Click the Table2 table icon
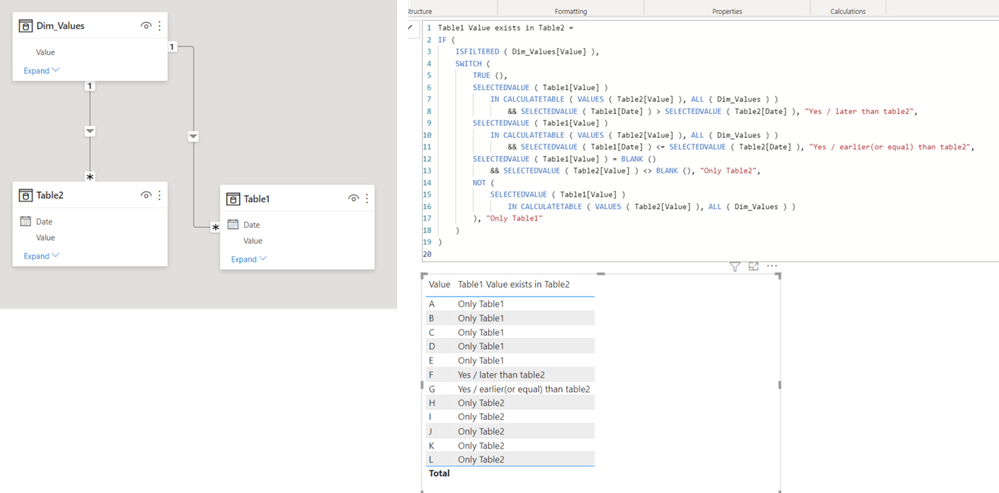999x493 pixels. click(25, 195)
